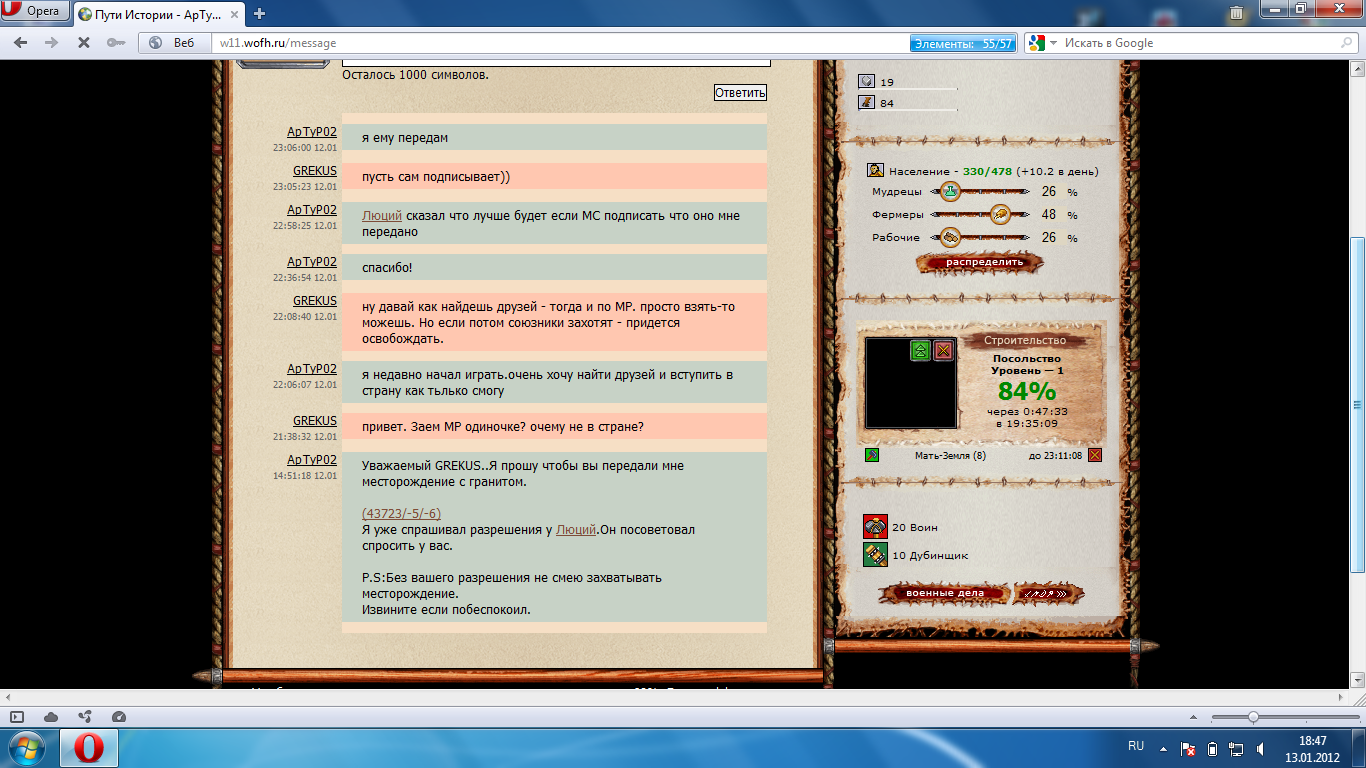
Task: Open военные дела
Action: click(944, 593)
